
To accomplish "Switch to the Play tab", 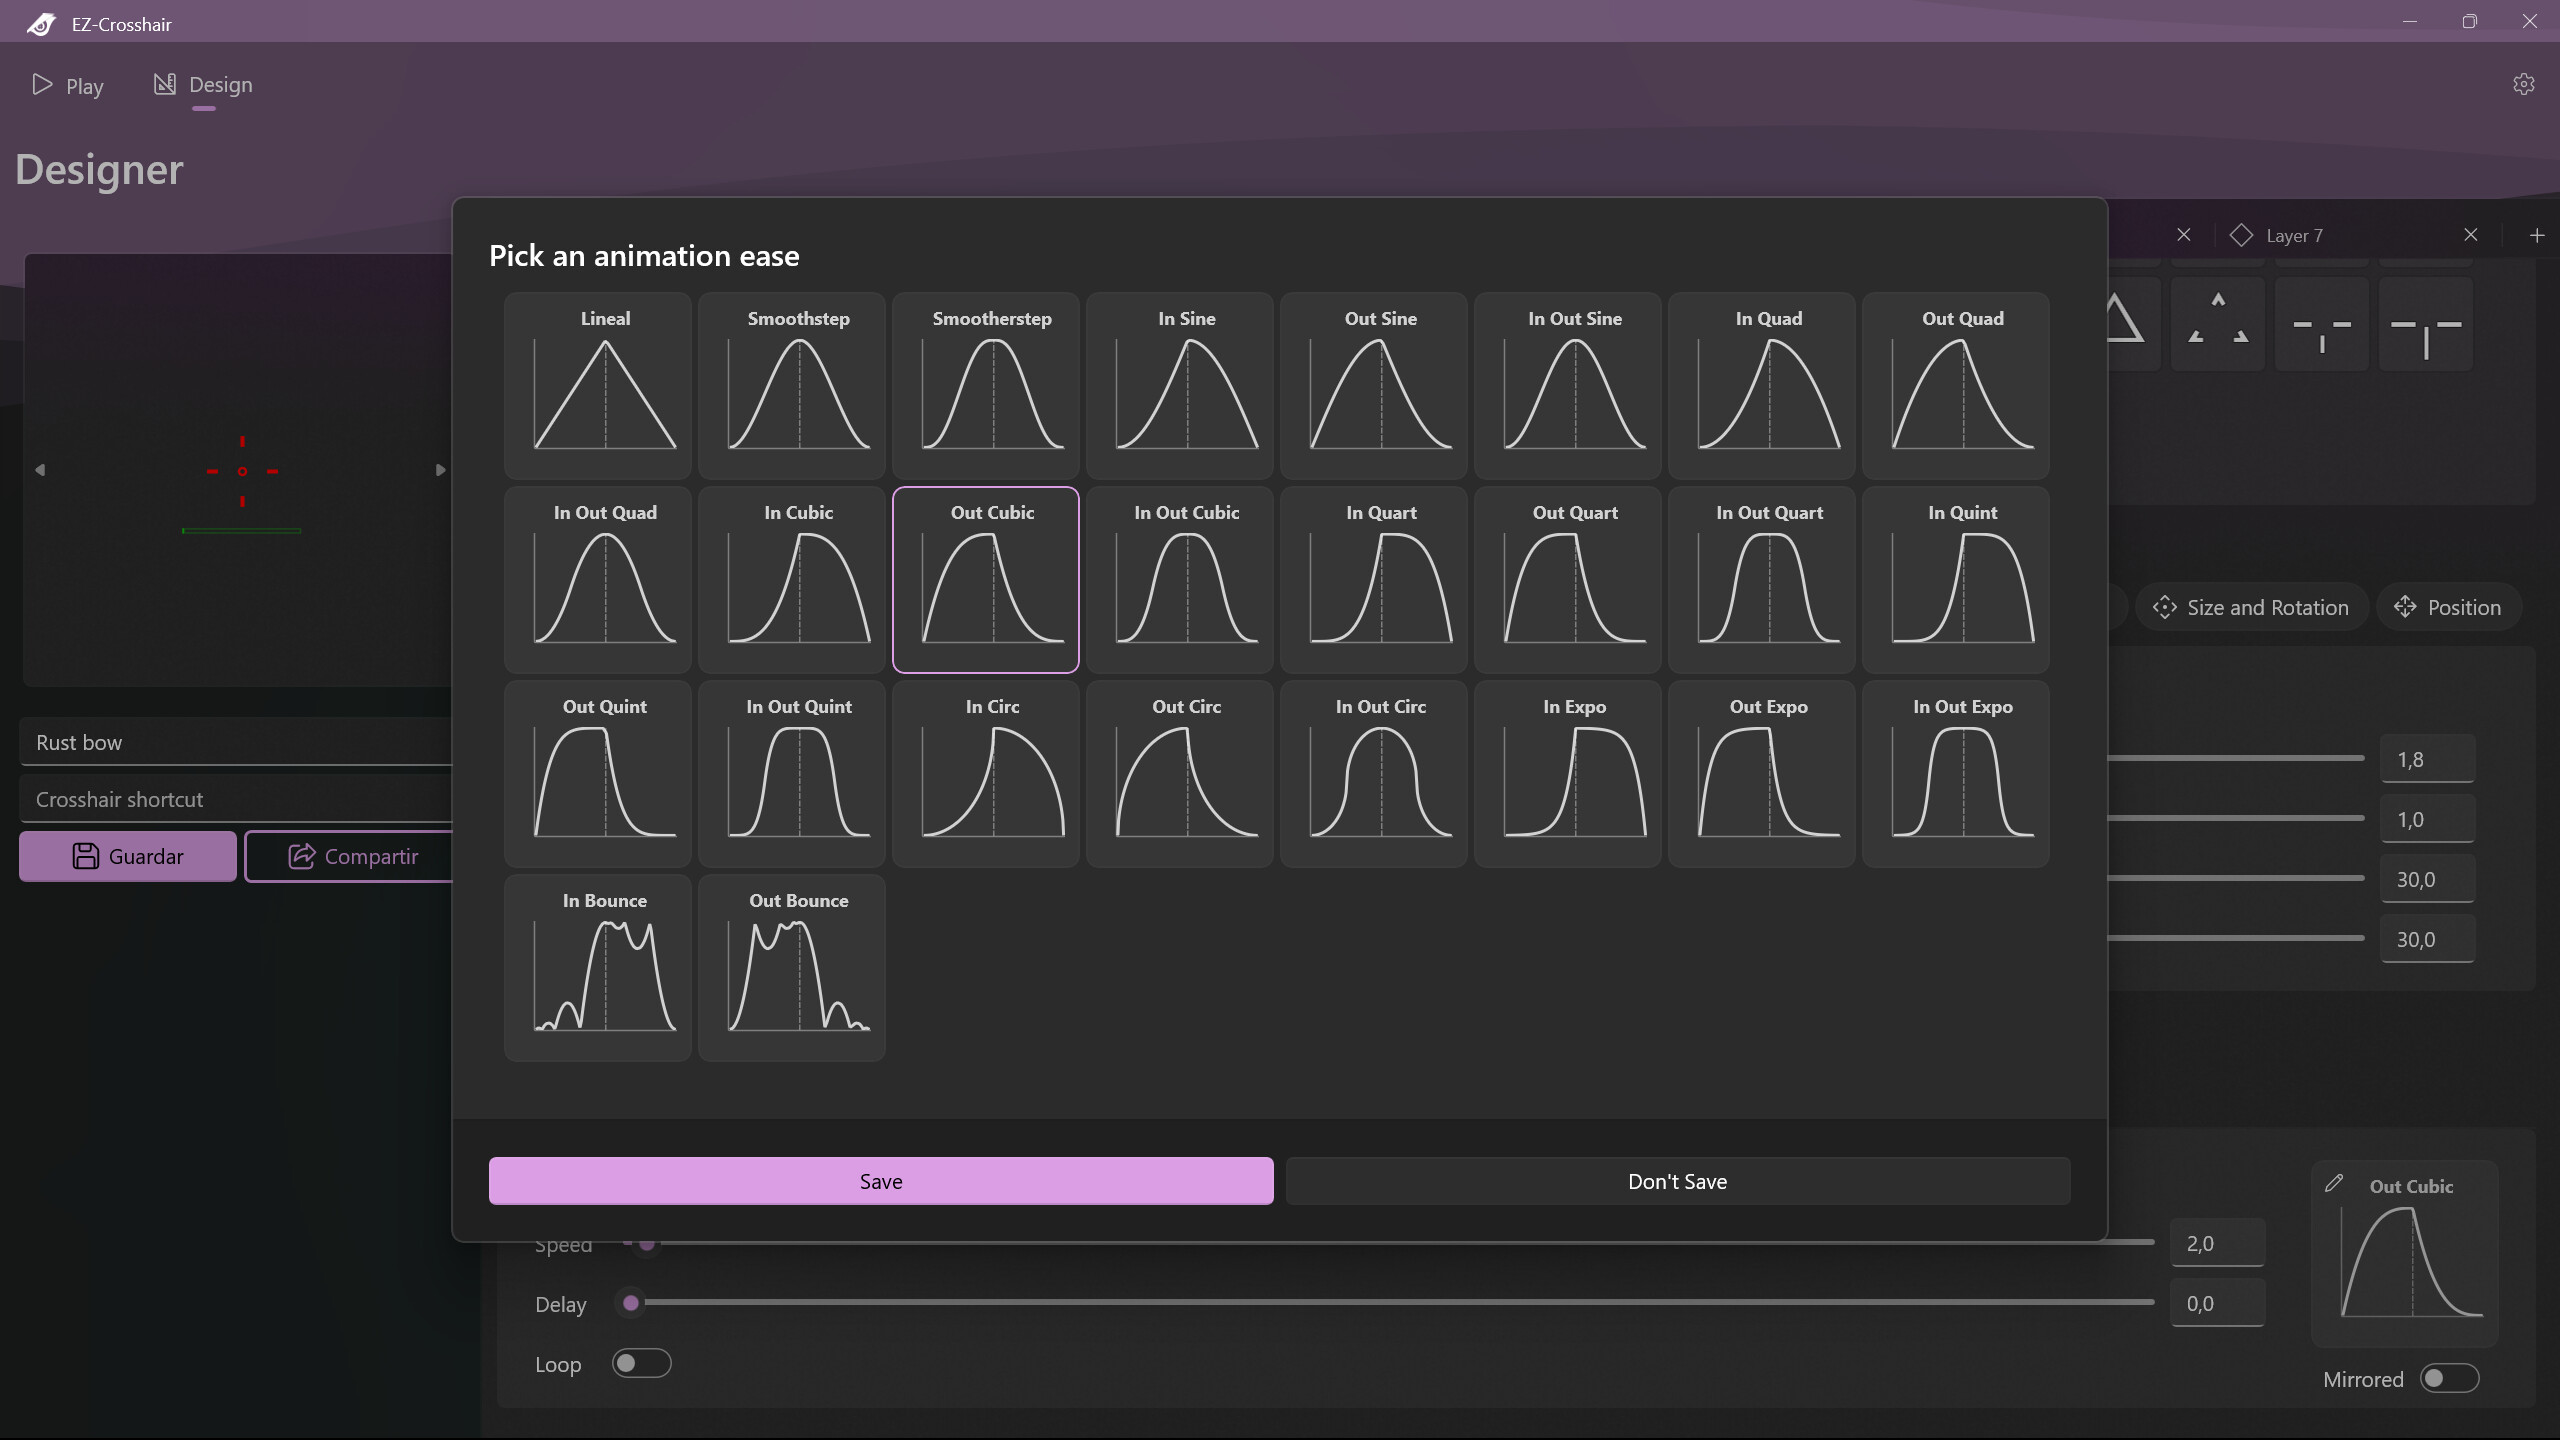I will 68,86.
